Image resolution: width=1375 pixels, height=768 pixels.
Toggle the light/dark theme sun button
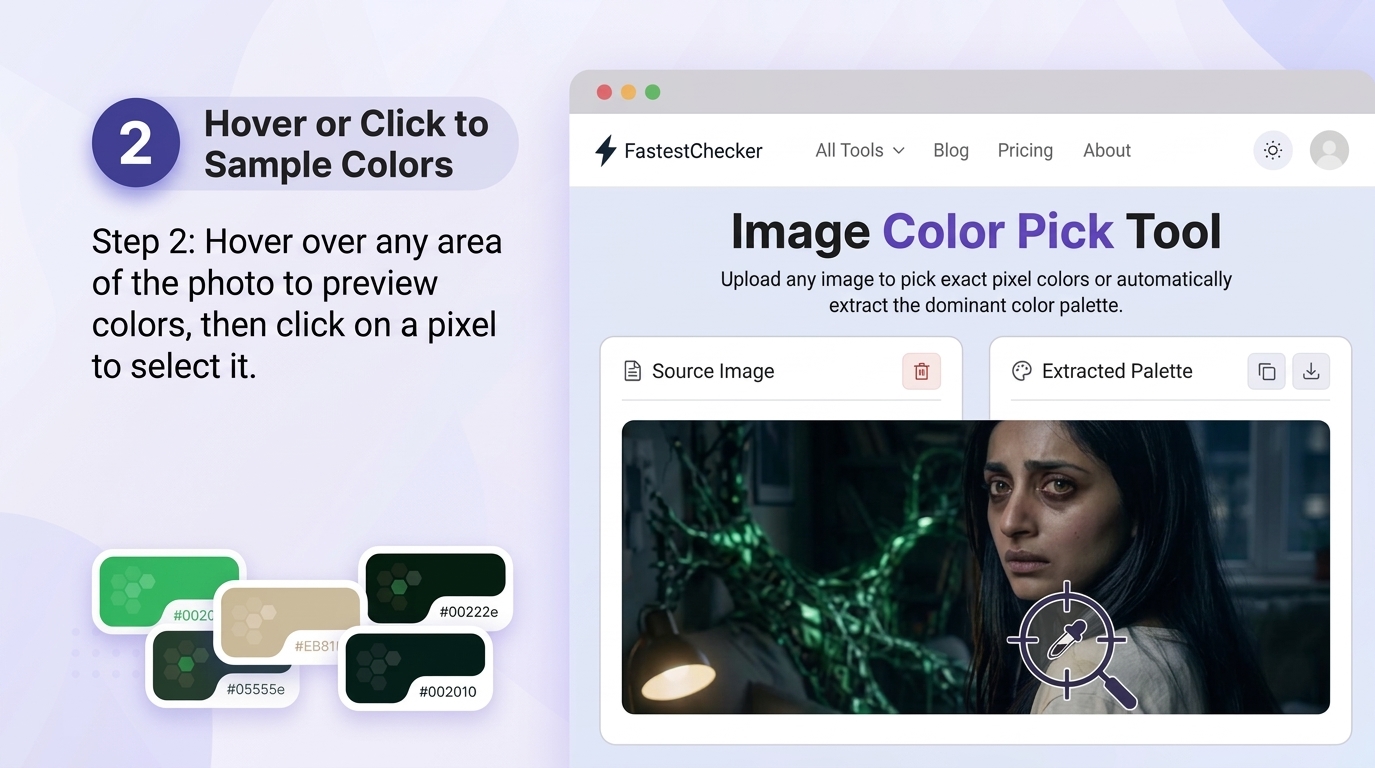point(1272,150)
